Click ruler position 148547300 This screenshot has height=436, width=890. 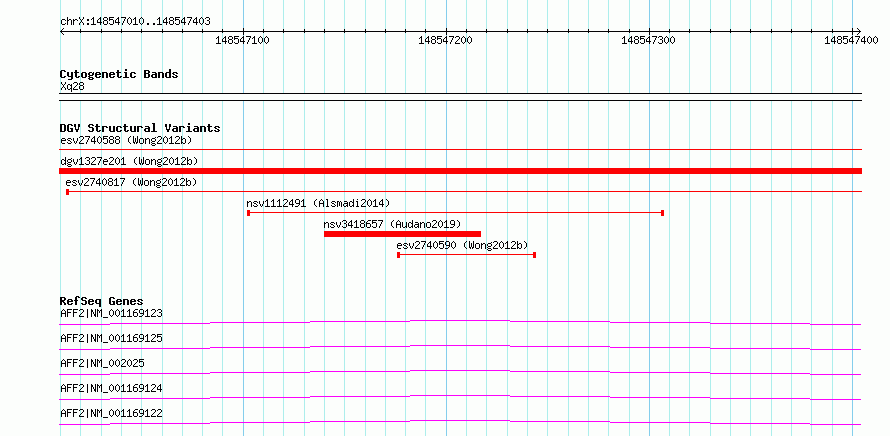[649, 40]
